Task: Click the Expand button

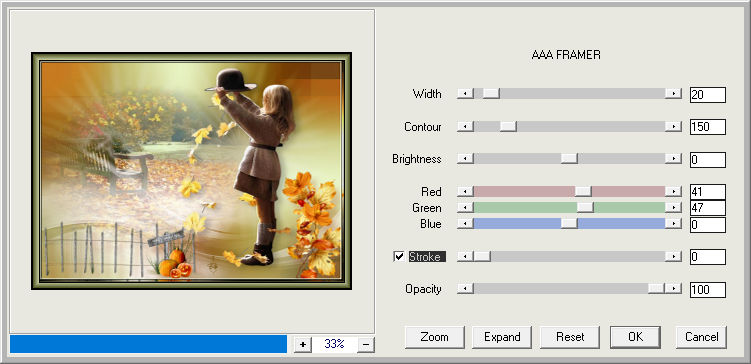Action: [502, 337]
